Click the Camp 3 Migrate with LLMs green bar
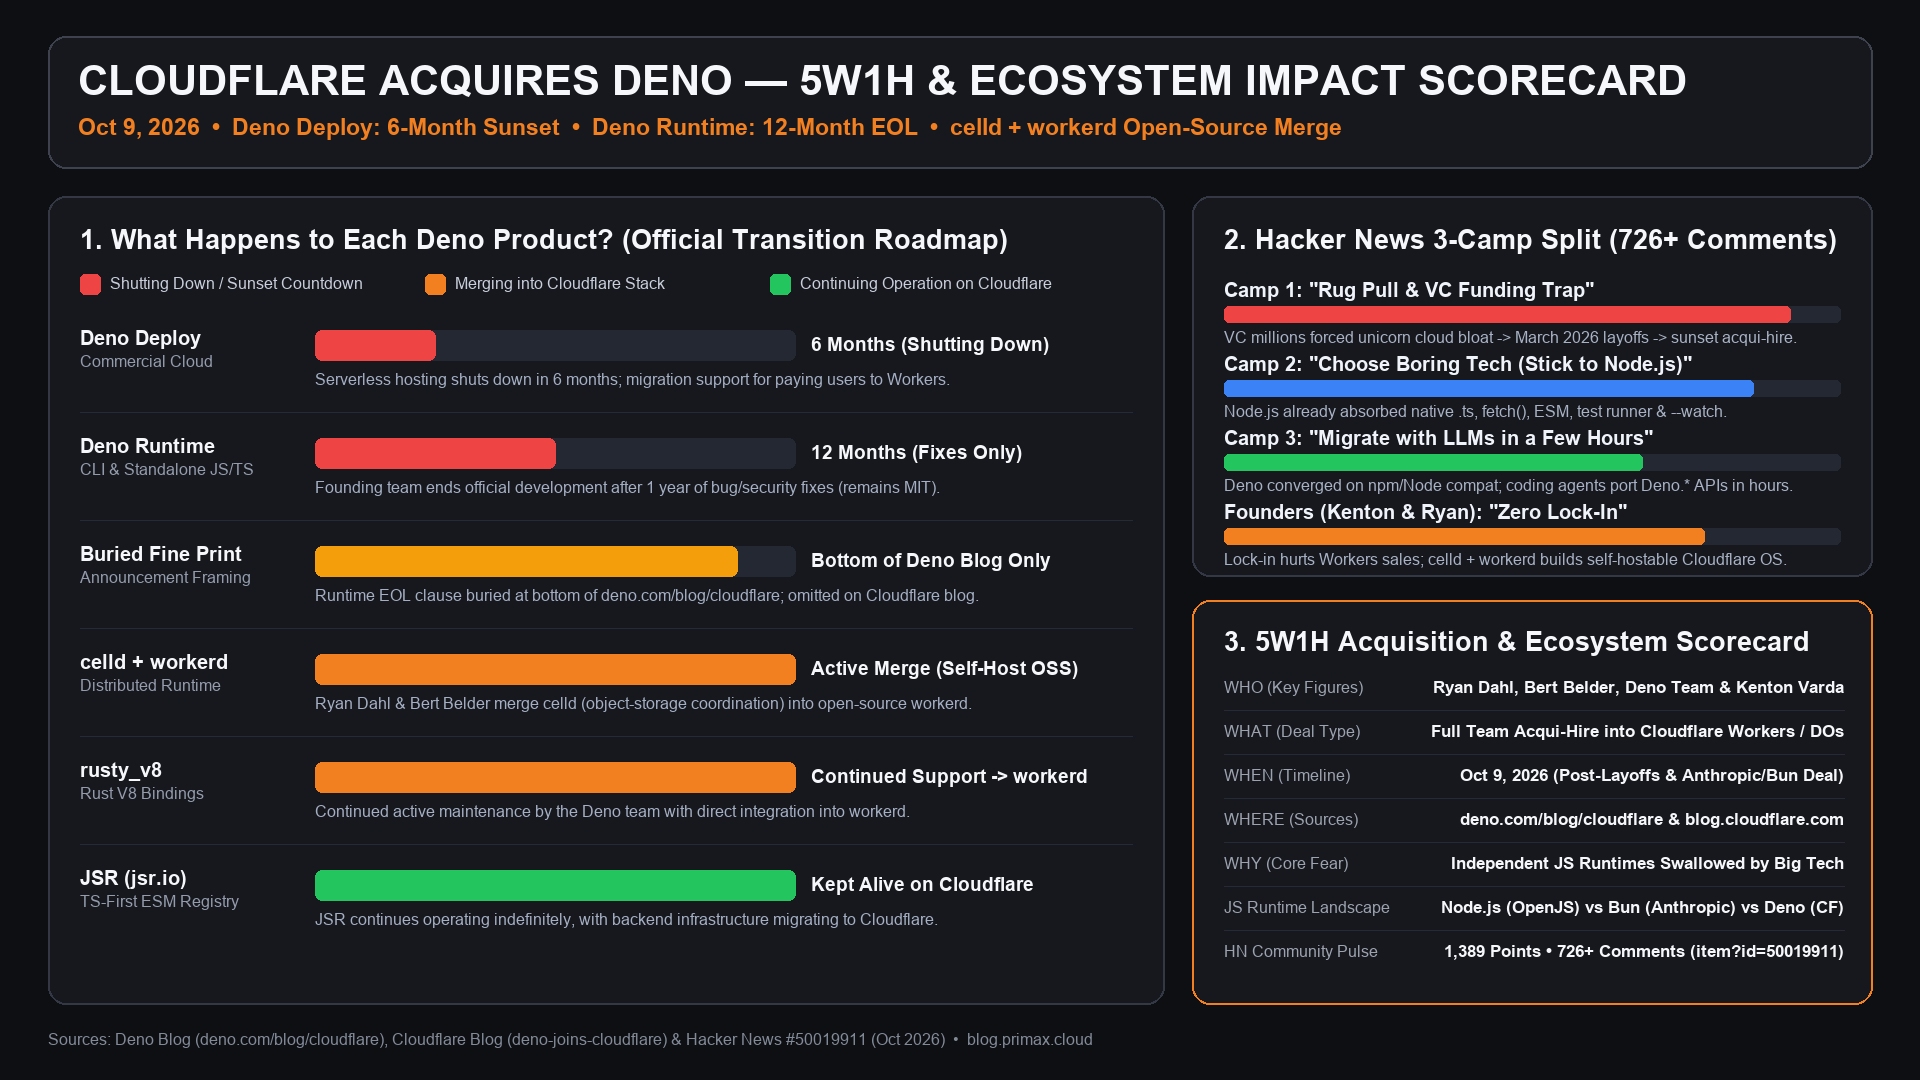The height and width of the screenshot is (1080, 1920). click(x=1433, y=462)
